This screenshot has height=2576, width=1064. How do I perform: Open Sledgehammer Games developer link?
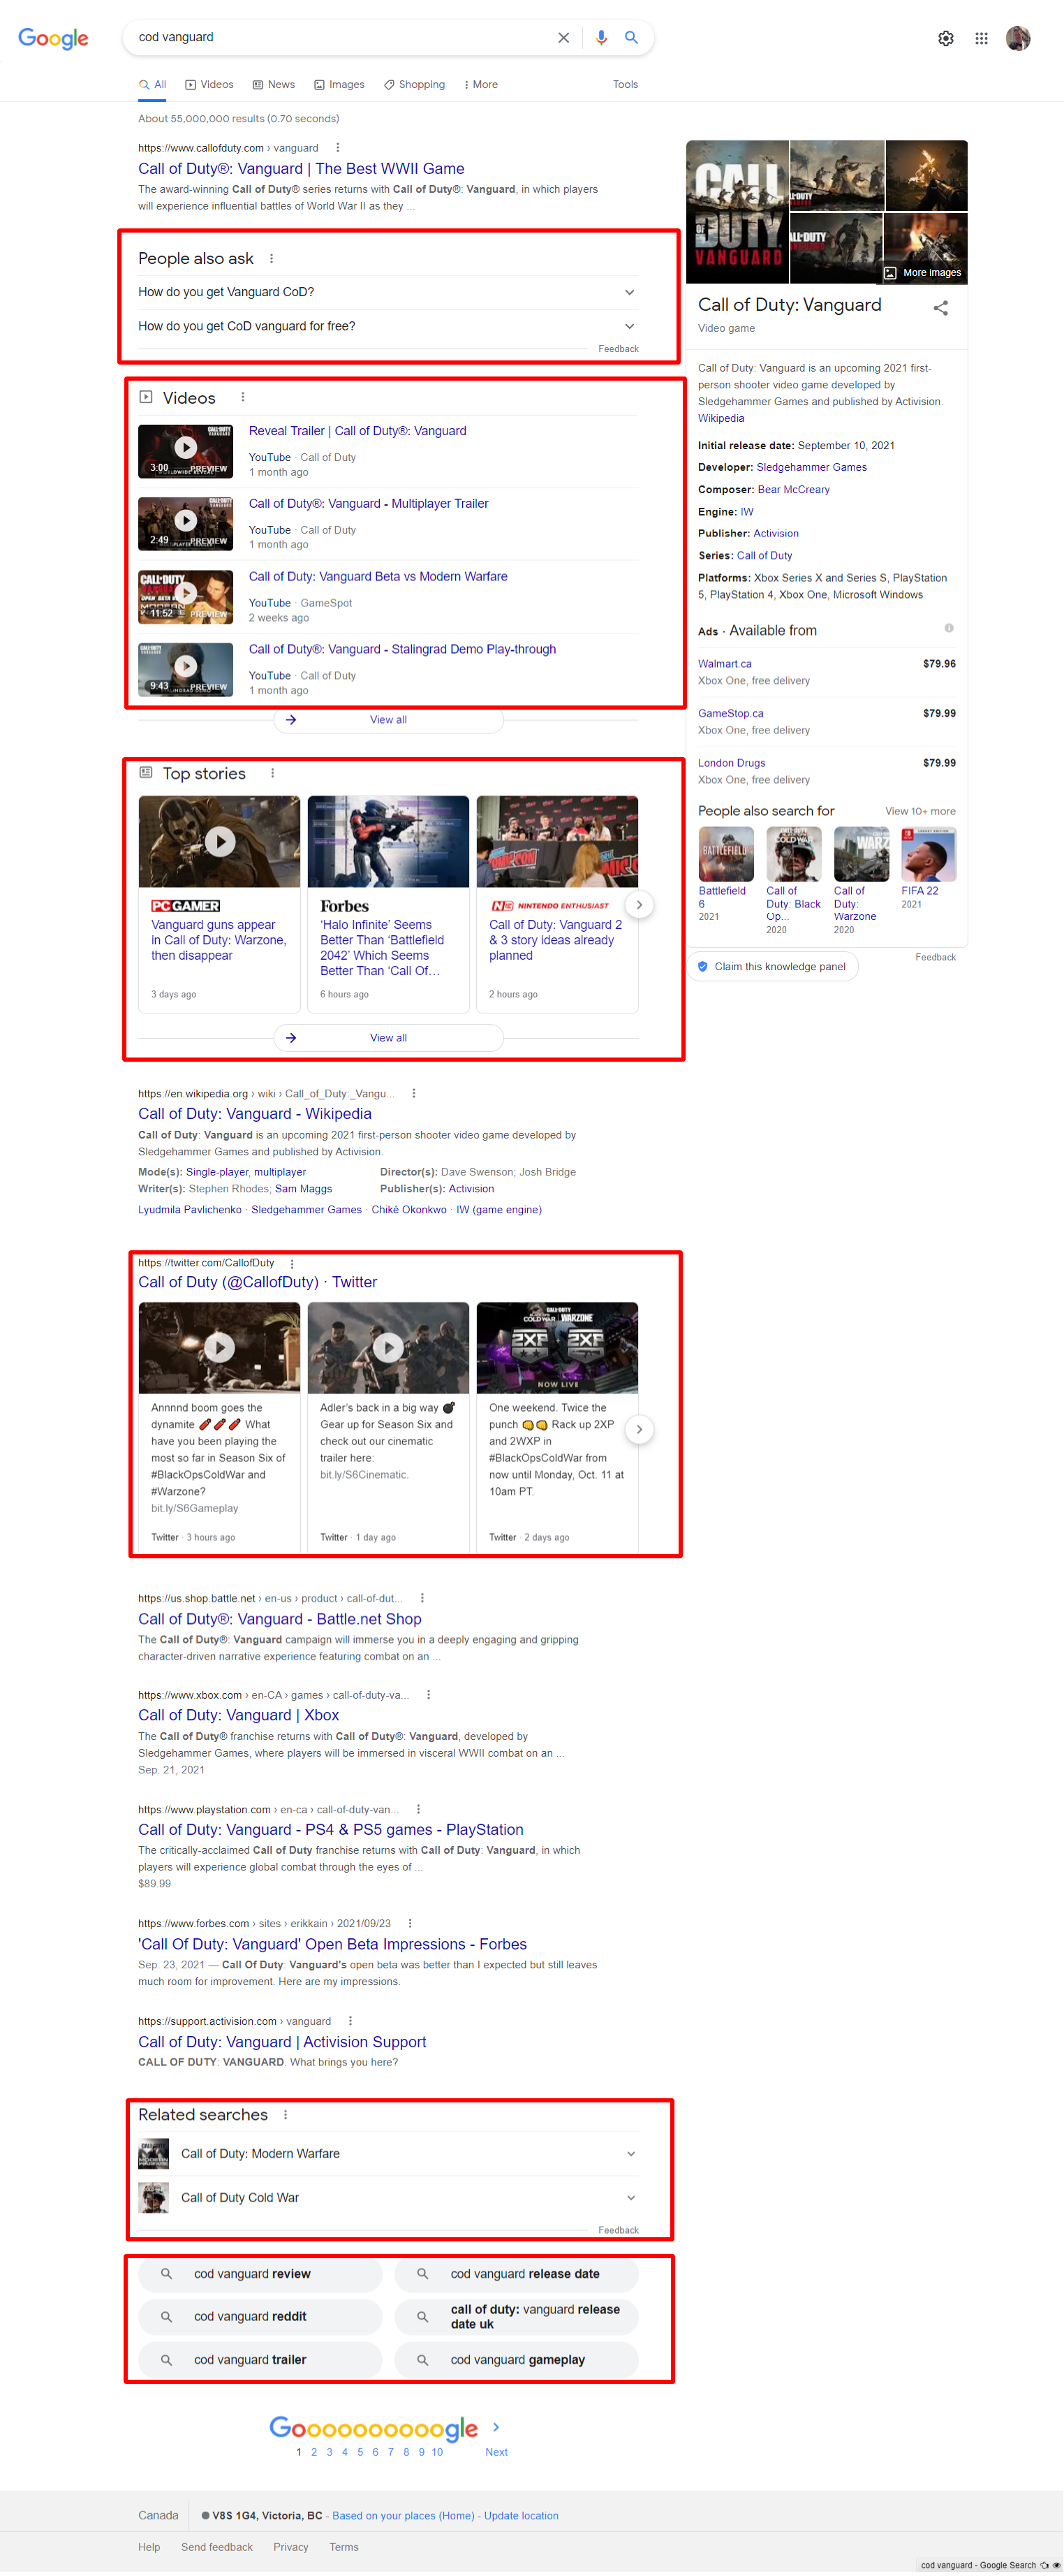coord(812,468)
